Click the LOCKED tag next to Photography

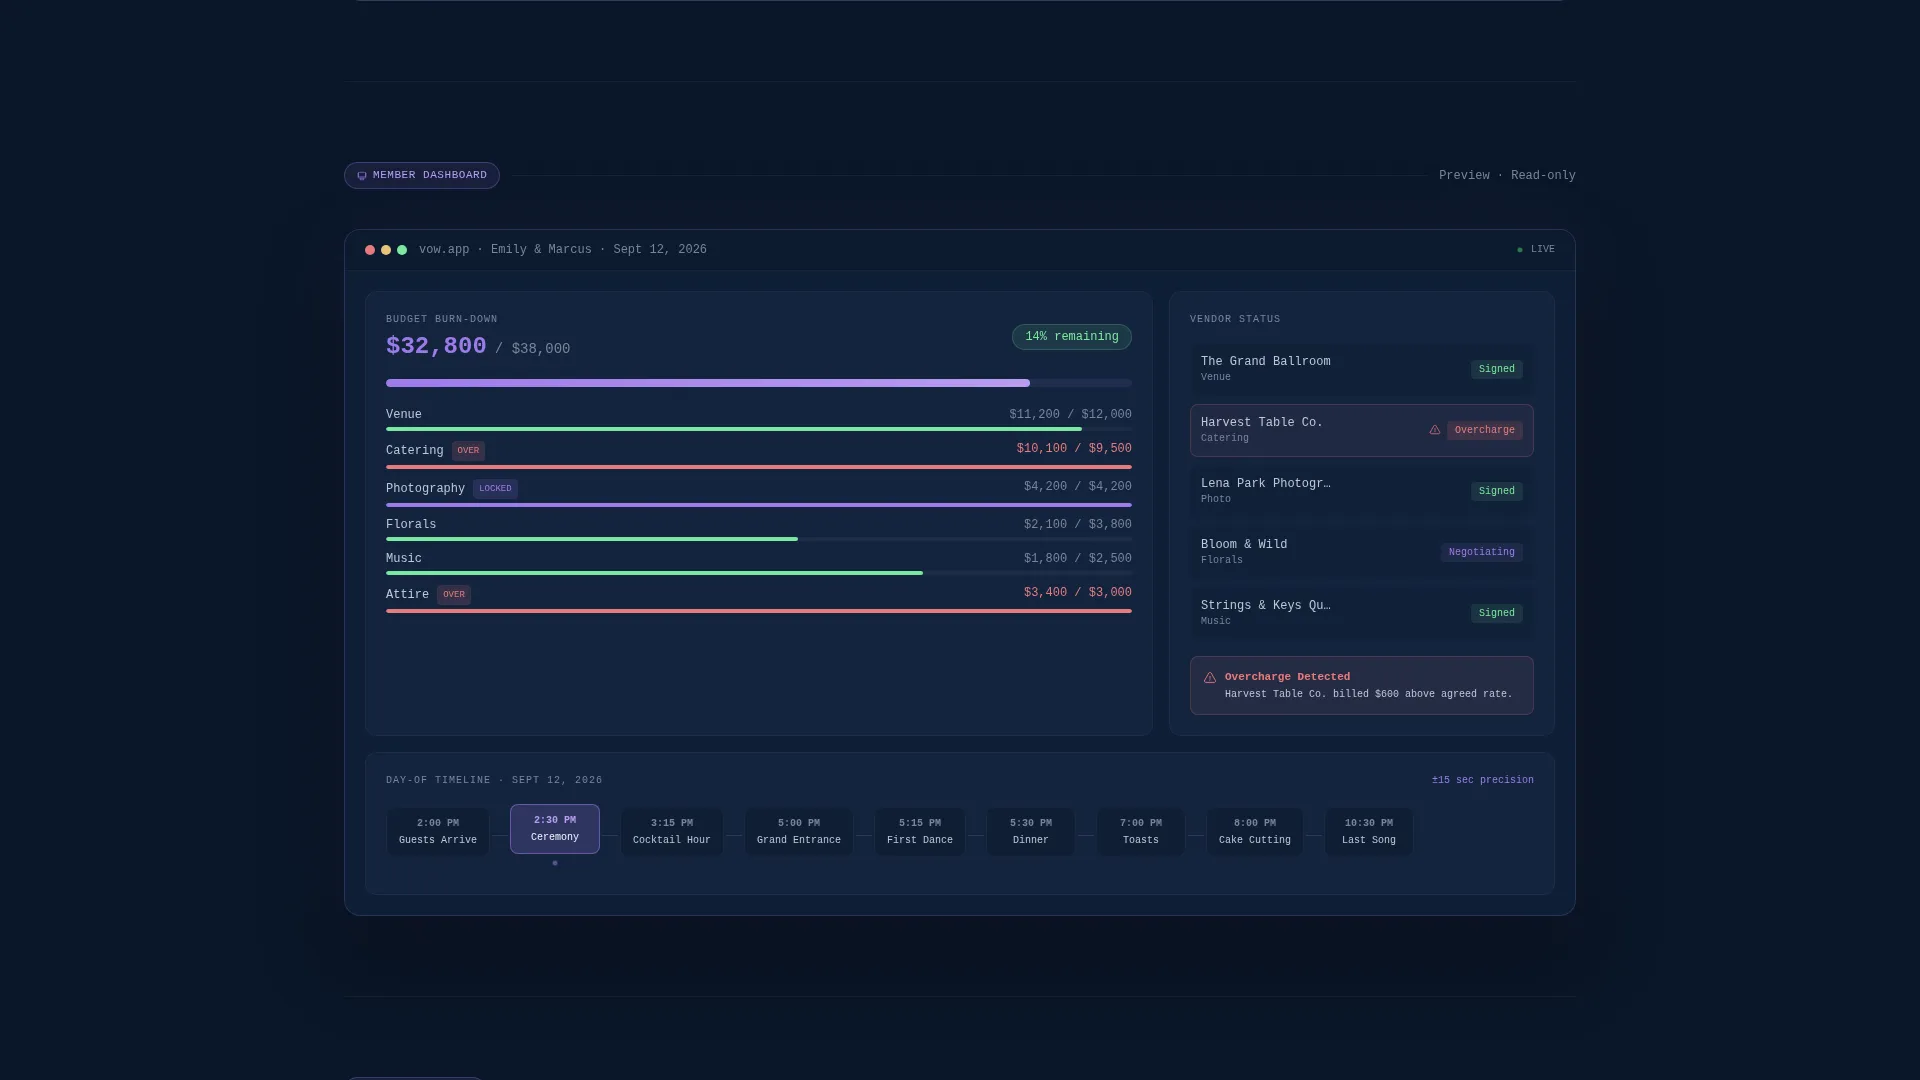click(495, 489)
